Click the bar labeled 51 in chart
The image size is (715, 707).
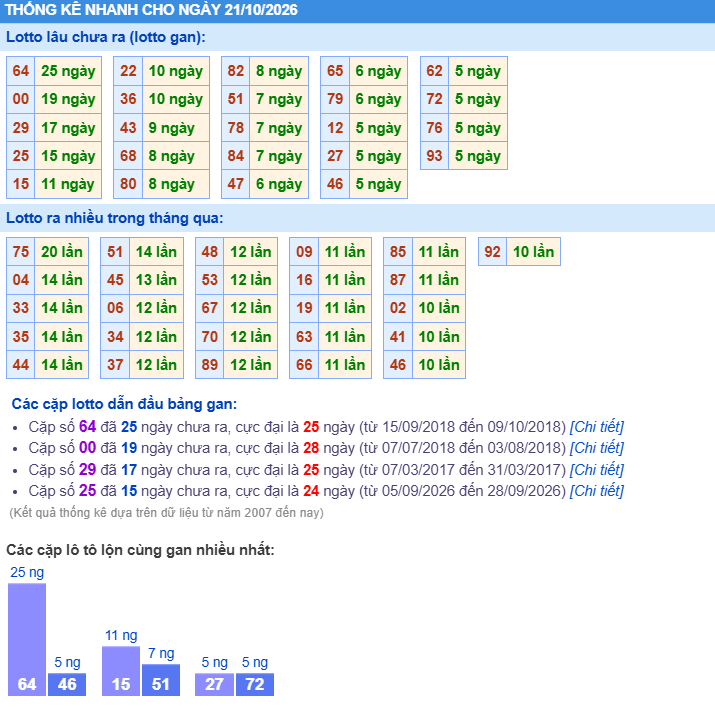(x=161, y=680)
